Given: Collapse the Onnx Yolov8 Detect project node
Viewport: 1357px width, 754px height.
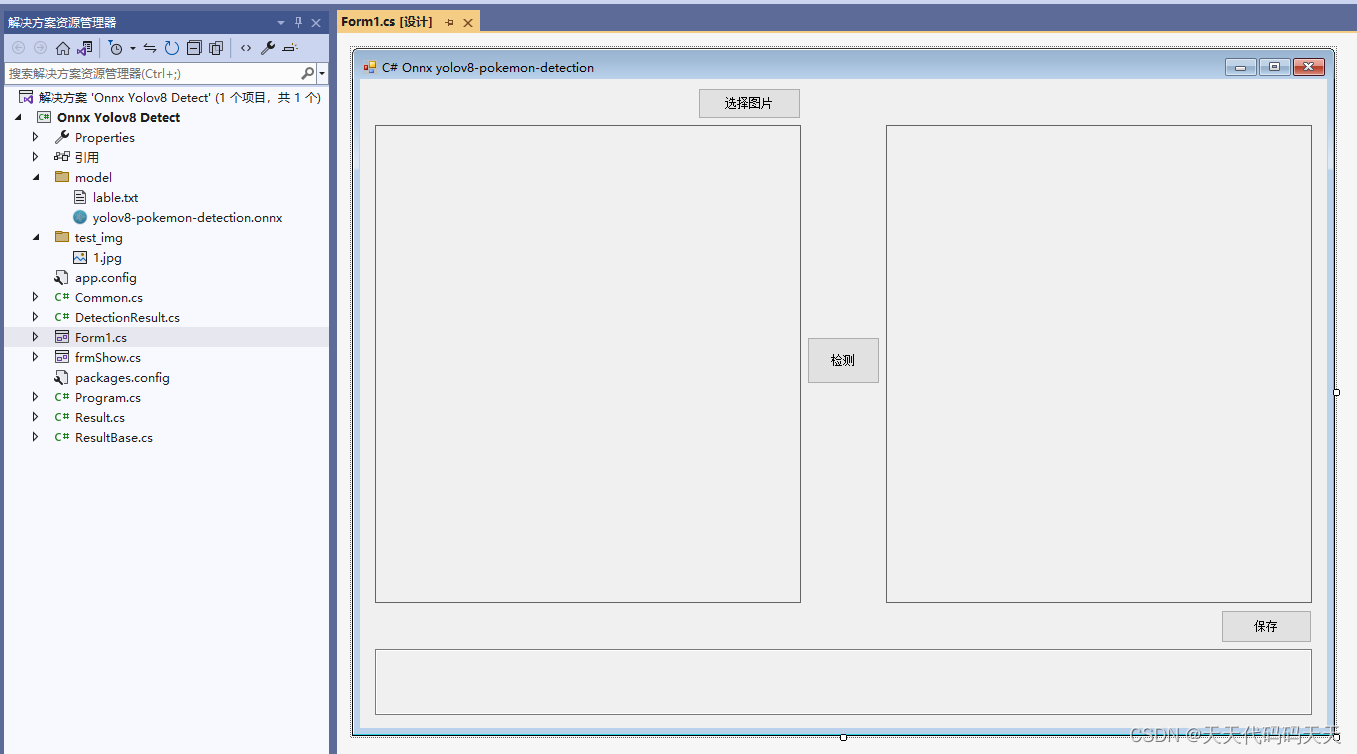Looking at the screenshot, I should [x=19, y=117].
